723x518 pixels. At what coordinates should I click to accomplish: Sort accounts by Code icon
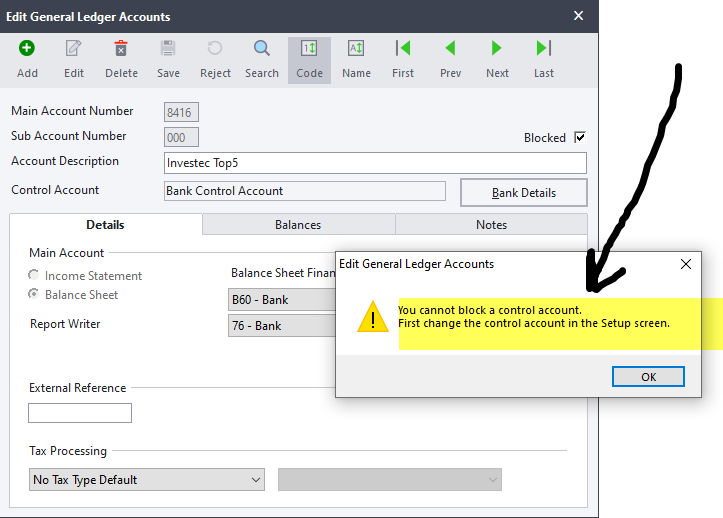tap(309, 49)
